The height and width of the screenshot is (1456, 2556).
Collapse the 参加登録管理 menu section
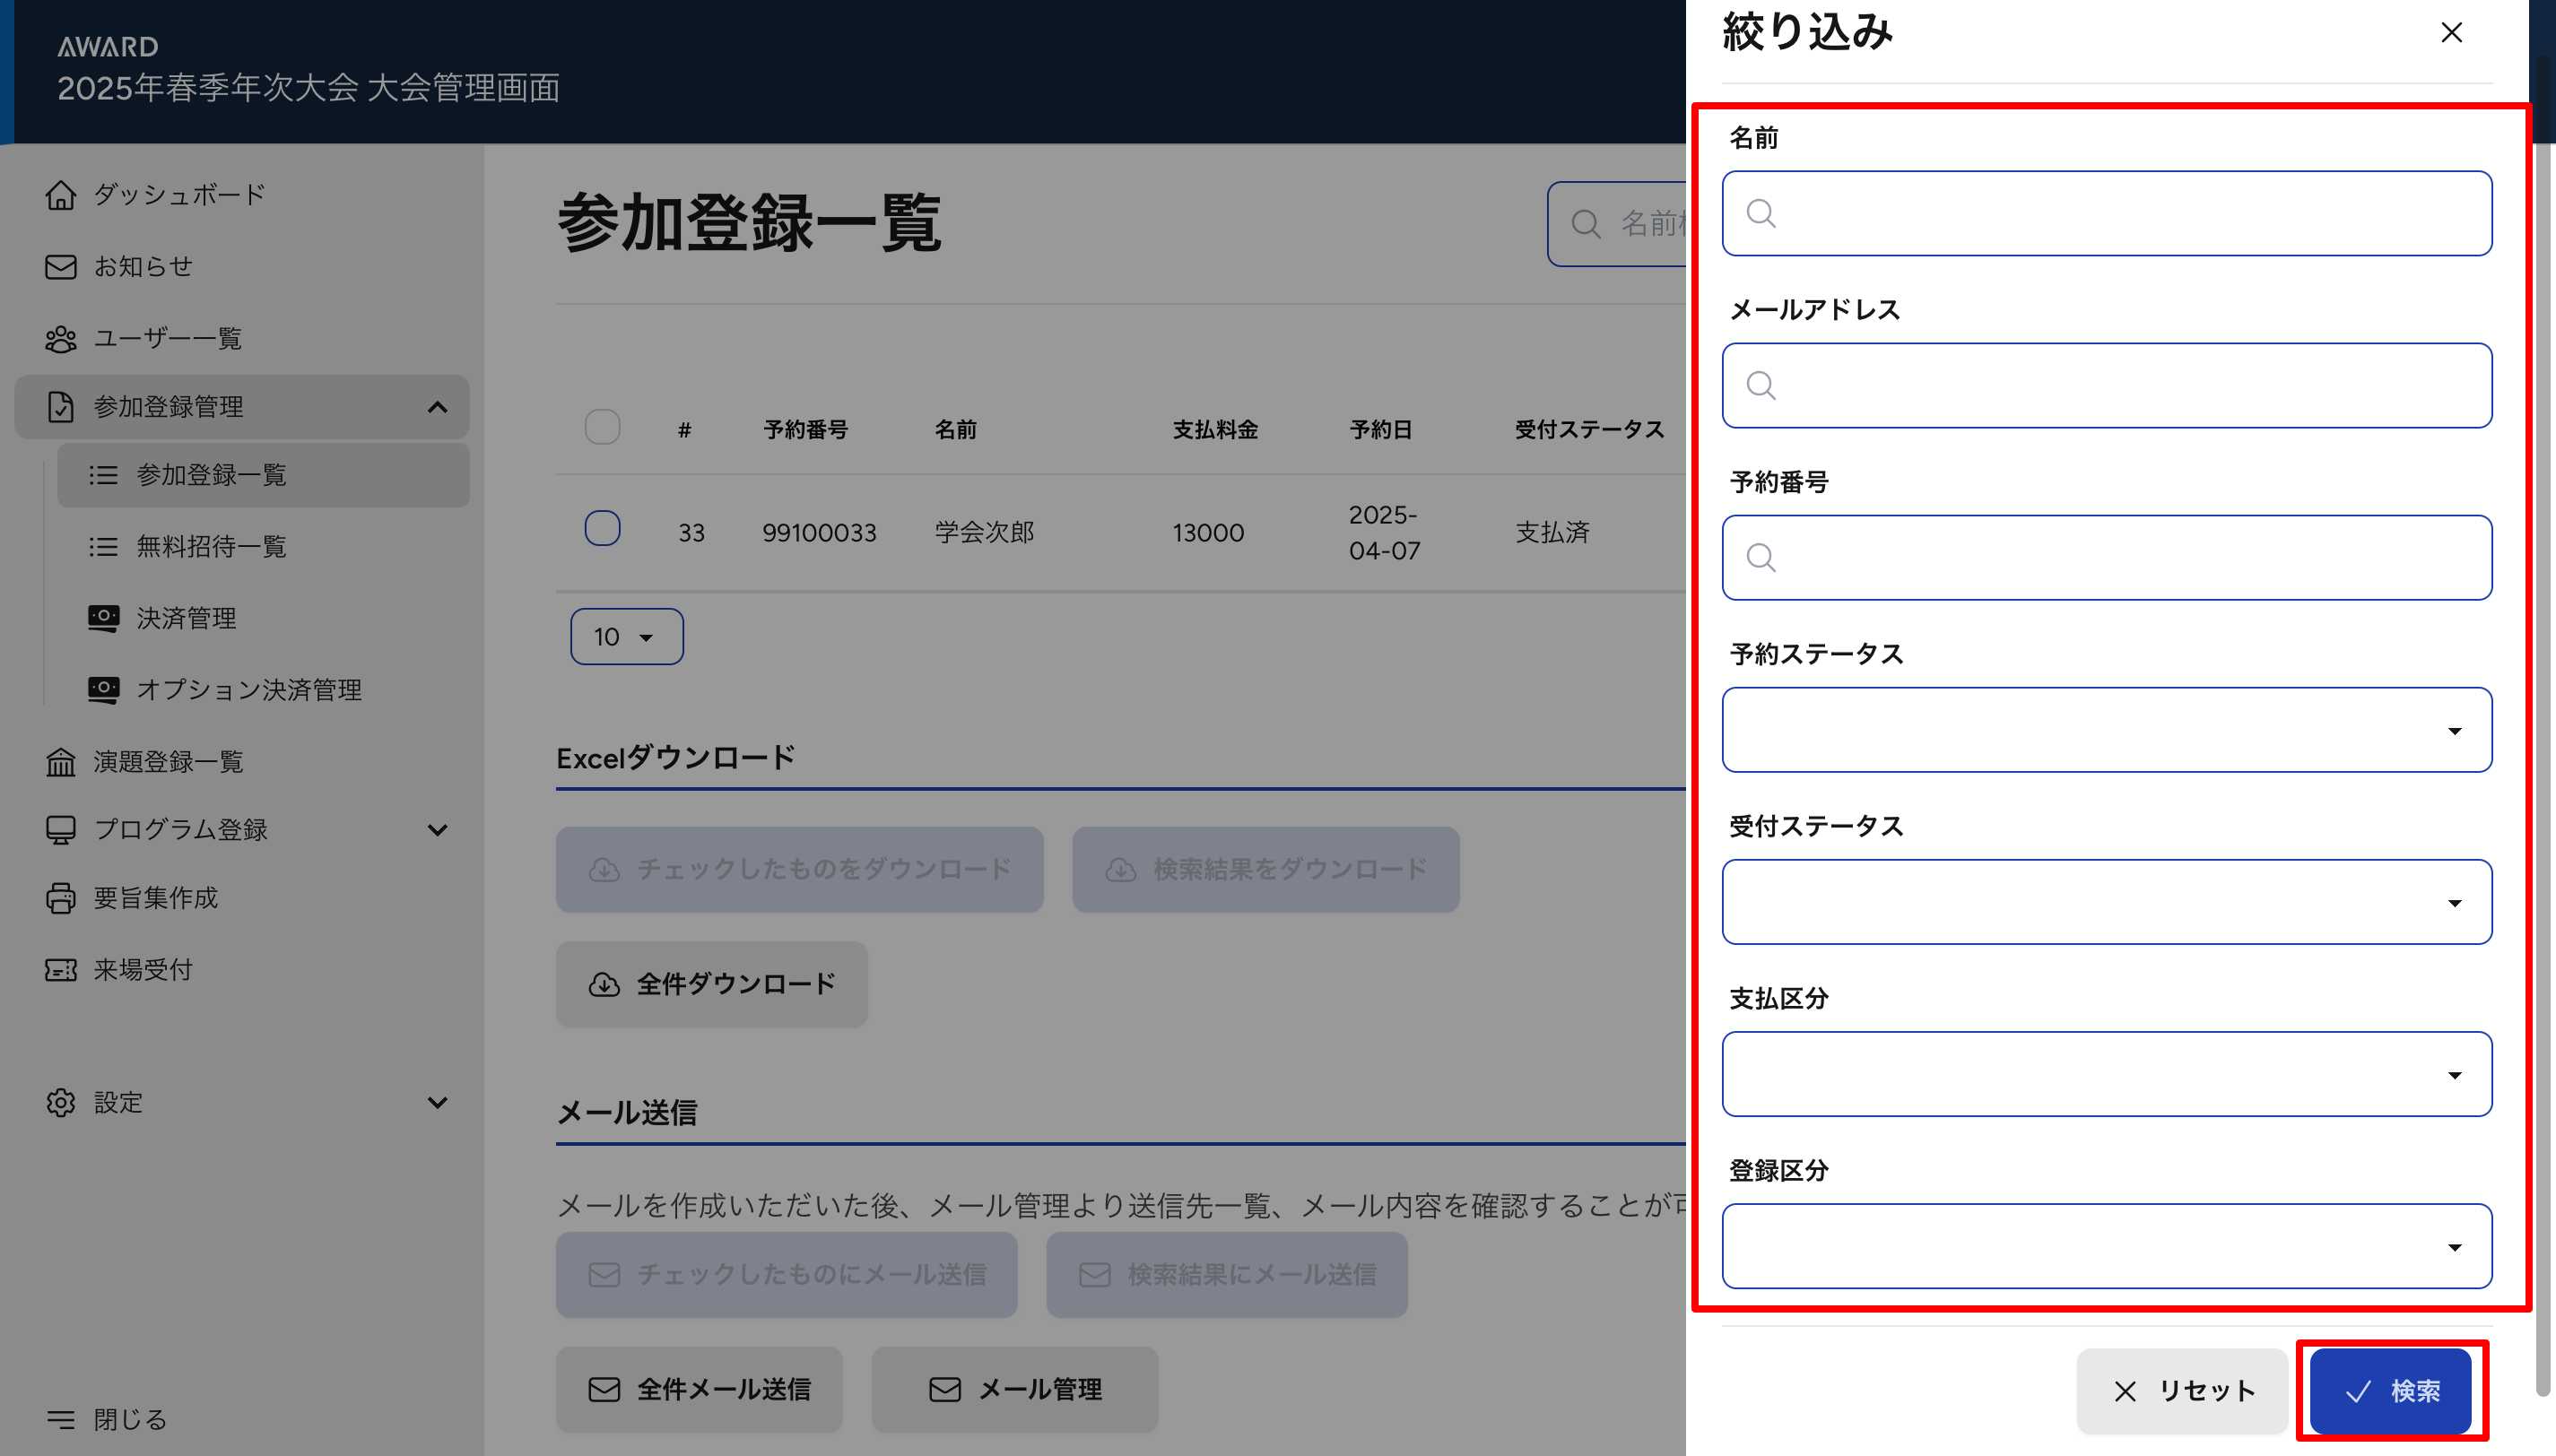point(437,407)
